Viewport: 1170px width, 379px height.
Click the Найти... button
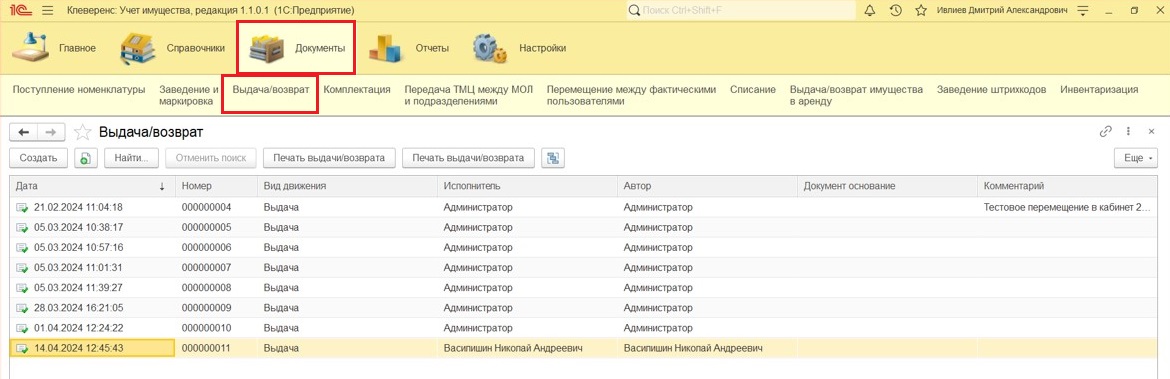[131, 158]
